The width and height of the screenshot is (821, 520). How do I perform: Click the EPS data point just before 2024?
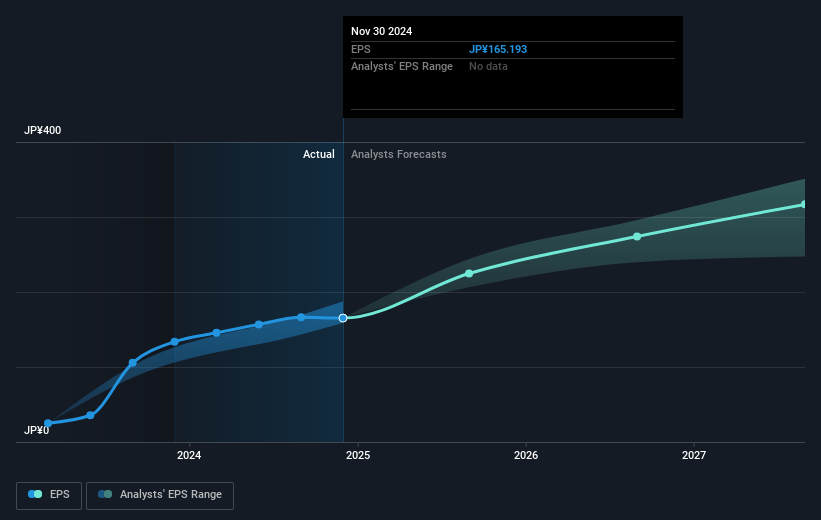point(174,341)
